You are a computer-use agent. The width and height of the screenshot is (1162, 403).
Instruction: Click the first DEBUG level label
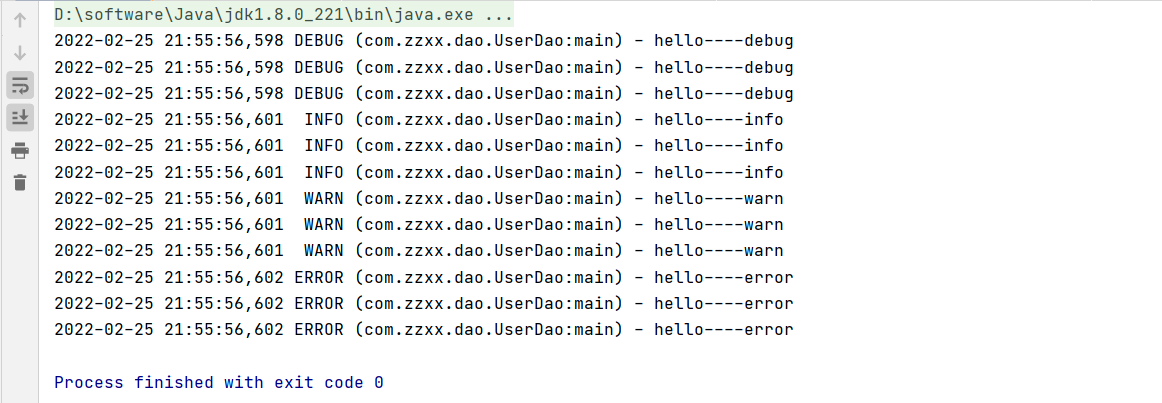point(319,41)
